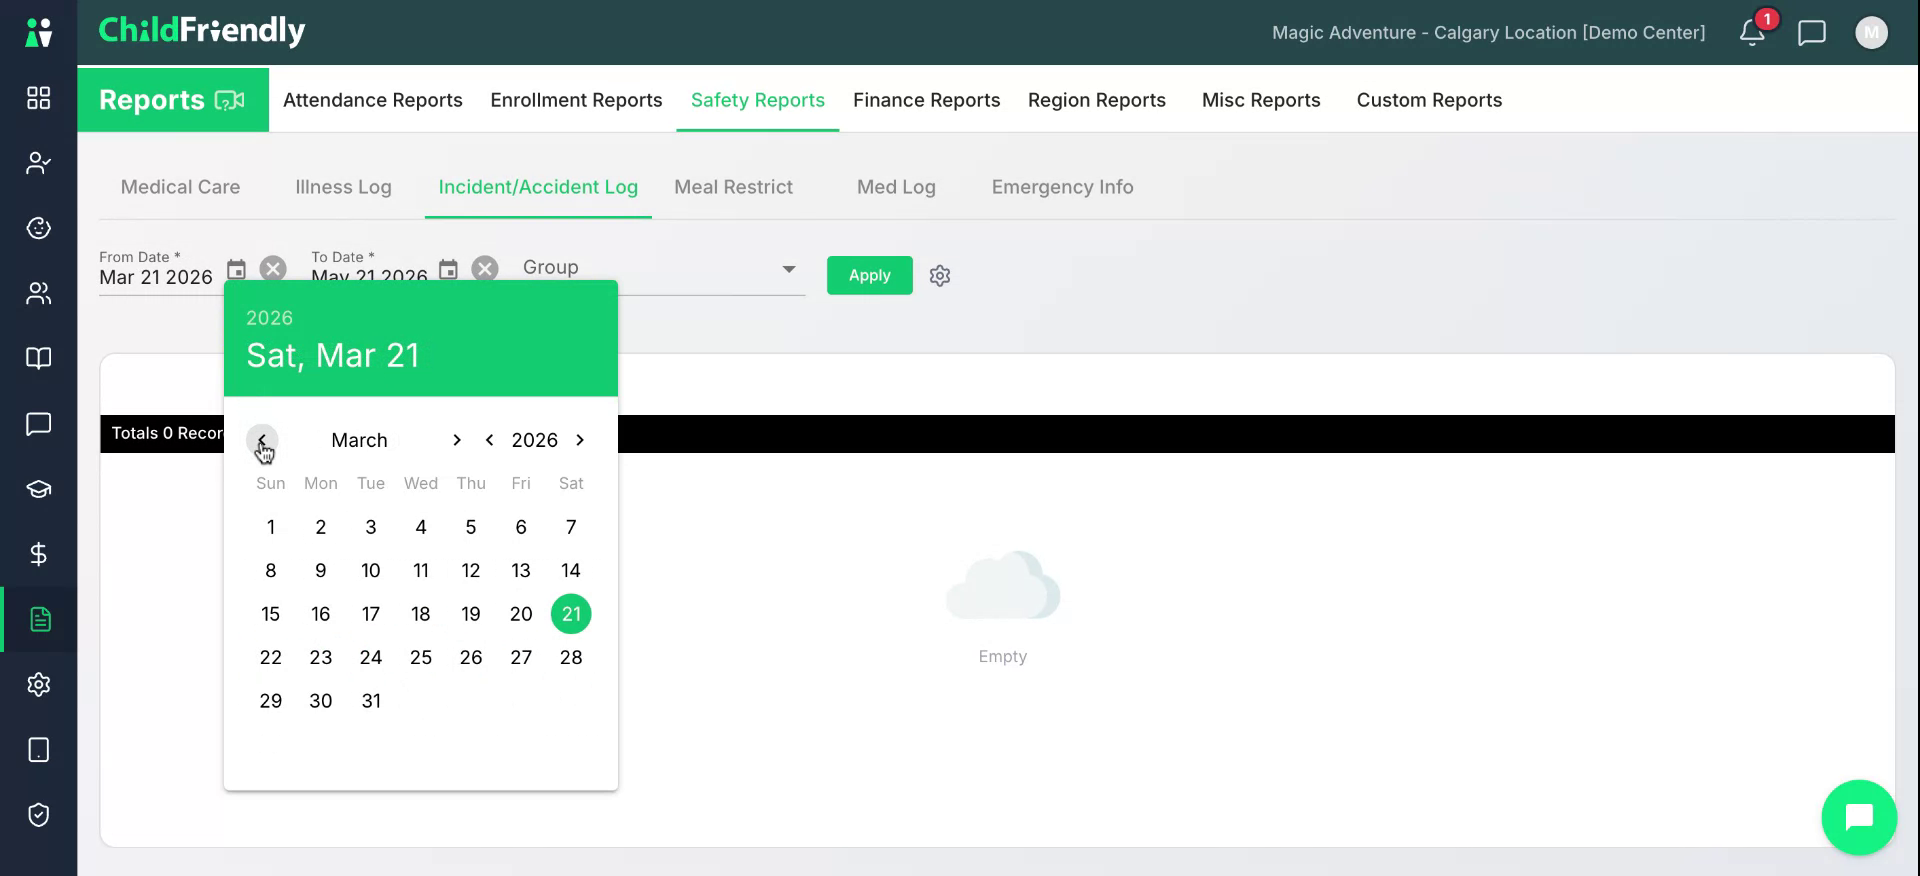
Task: Open the messages icon in top header
Action: 1812,33
